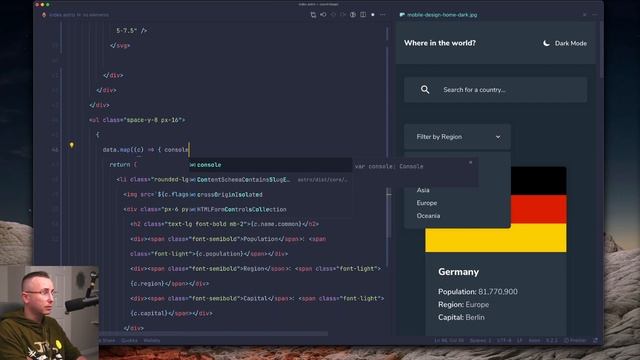640x360 pixels.
Task: Click the Prettier status bar item
Action: click(575, 340)
